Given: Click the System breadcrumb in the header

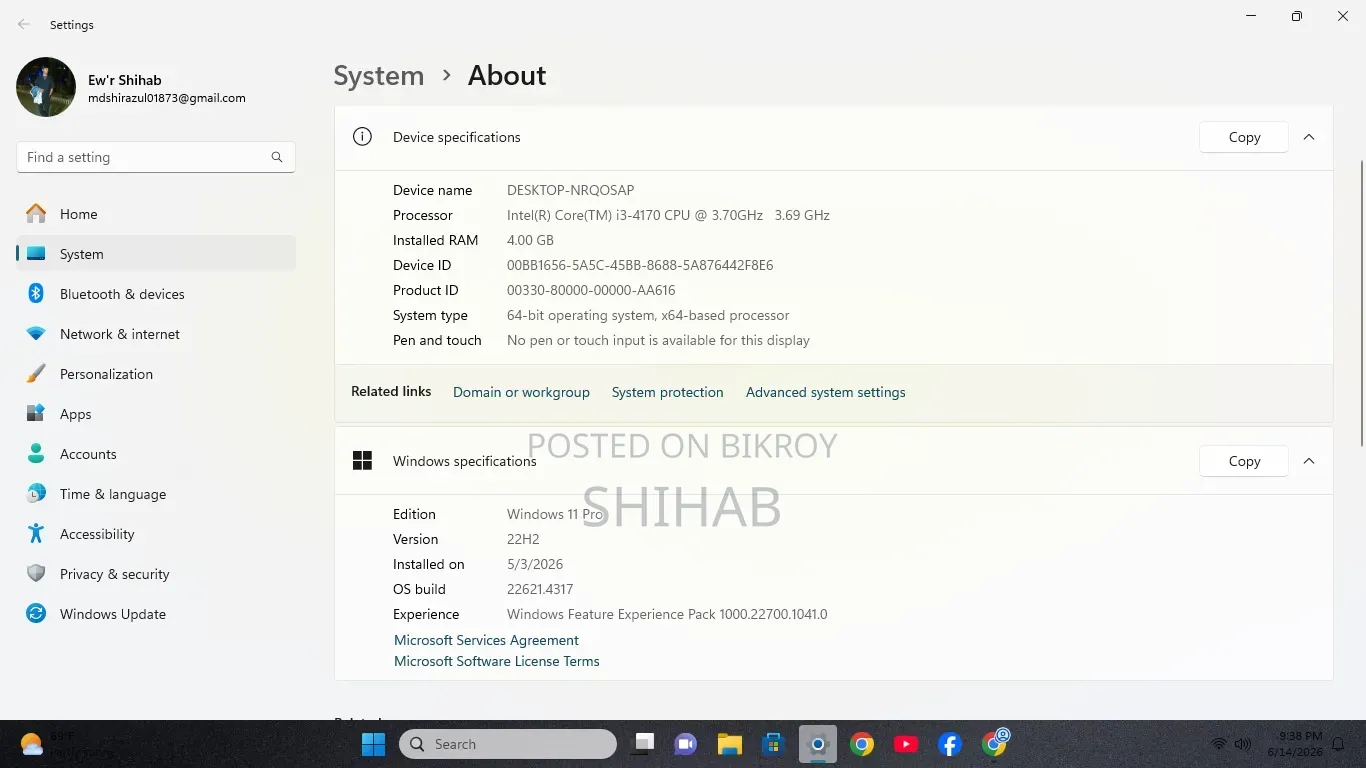Looking at the screenshot, I should pyautogui.click(x=379, y=76).
